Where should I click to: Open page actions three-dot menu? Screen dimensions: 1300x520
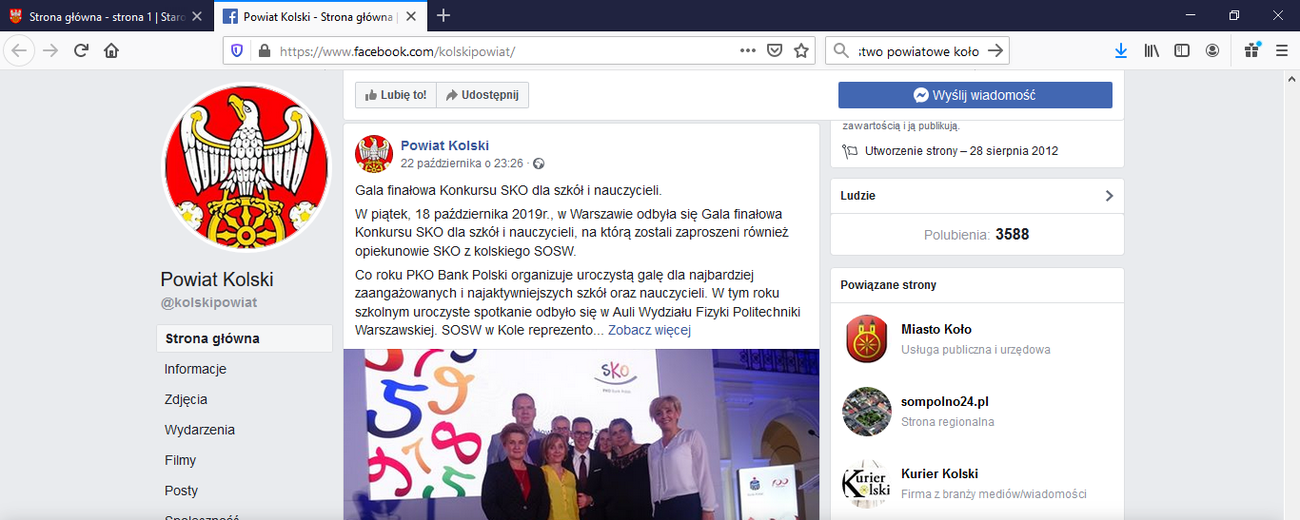coord(748,50)
